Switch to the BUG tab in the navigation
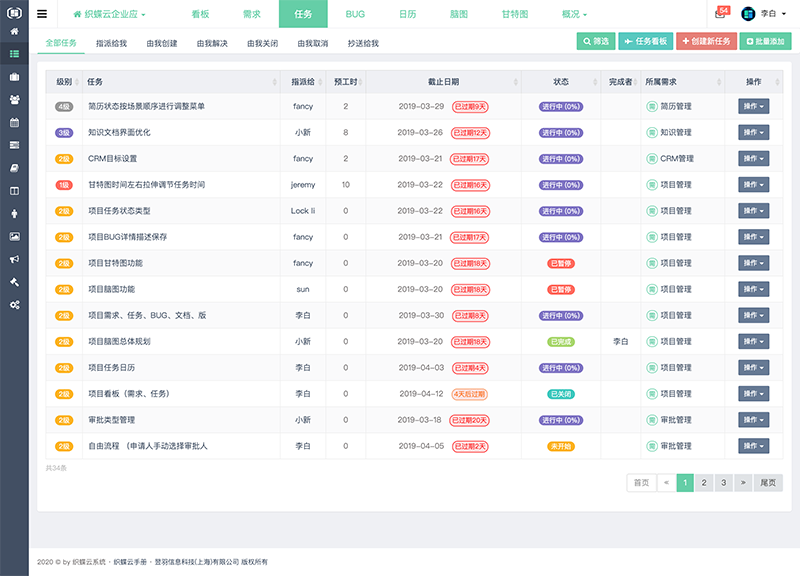Screen dimensions: 800x576 tap(355, 14)
